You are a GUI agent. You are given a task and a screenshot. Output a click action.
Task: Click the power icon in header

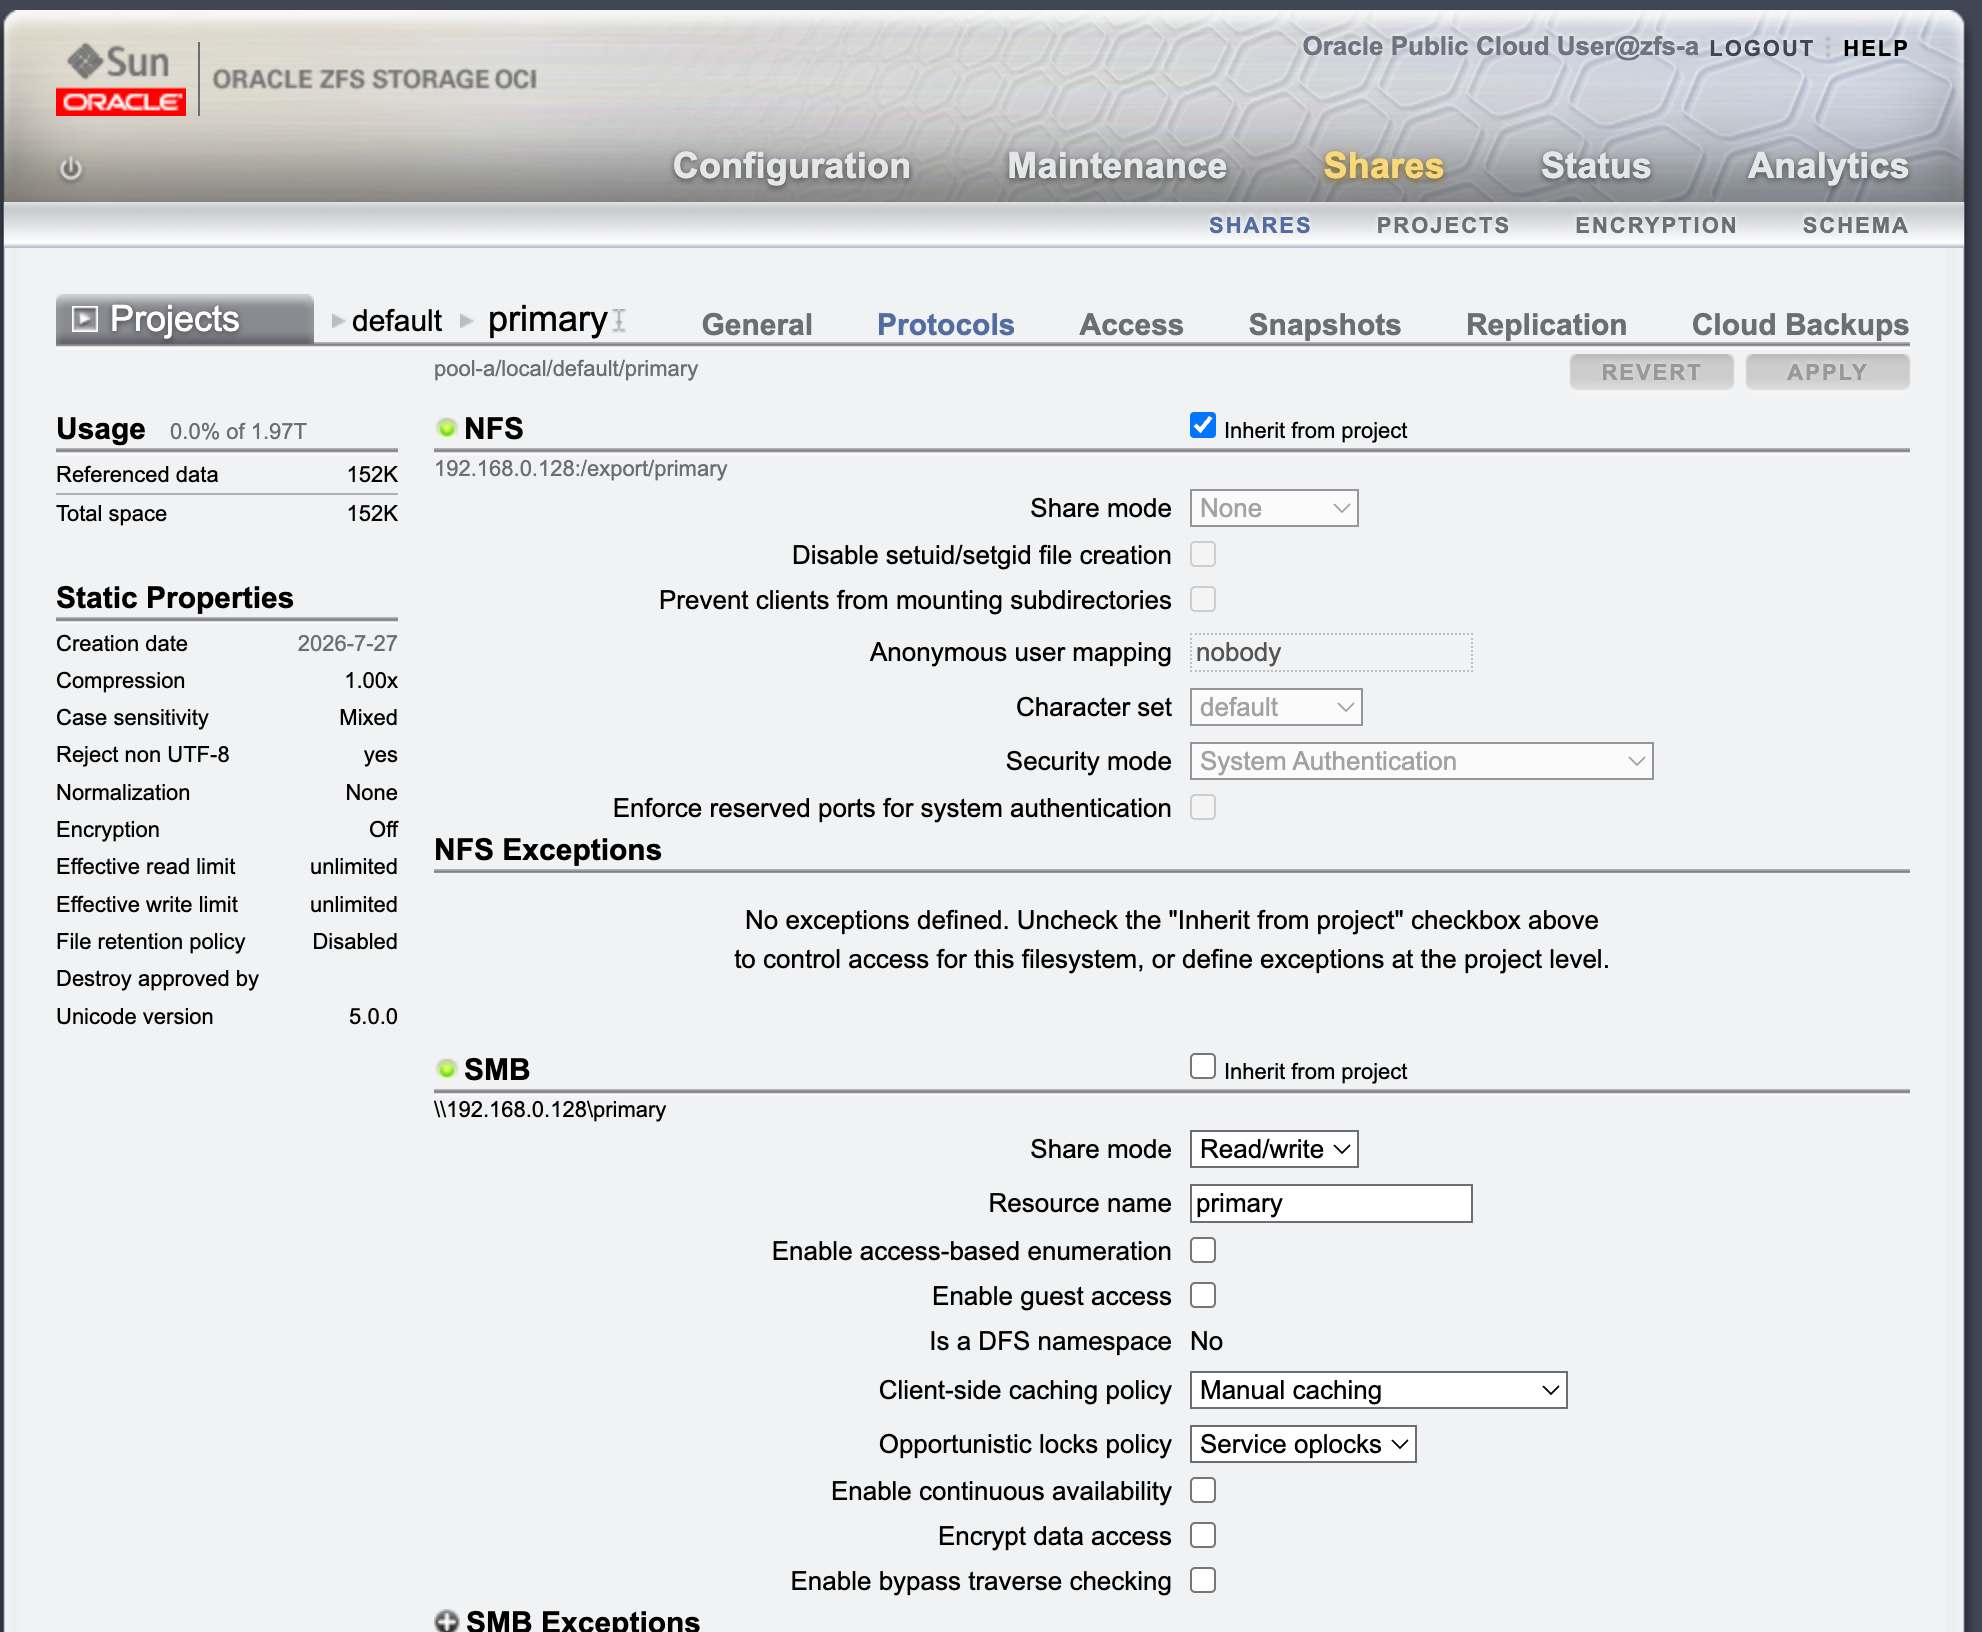pyautogui.click(x=70, y=168)
